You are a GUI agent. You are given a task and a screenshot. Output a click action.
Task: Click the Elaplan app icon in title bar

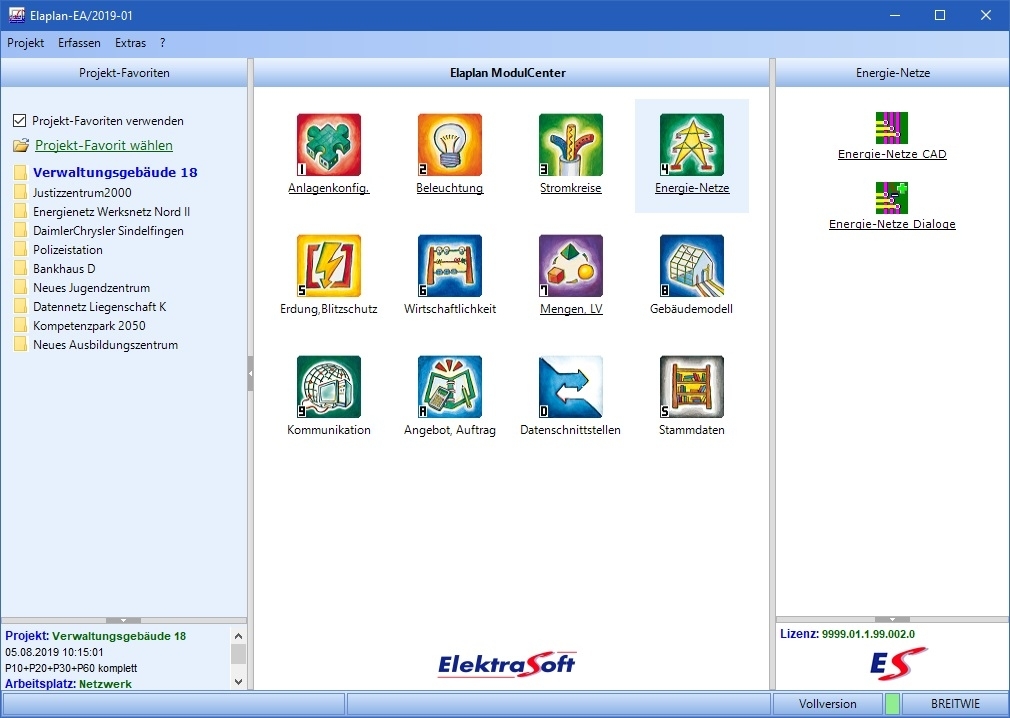pos(17,15)
